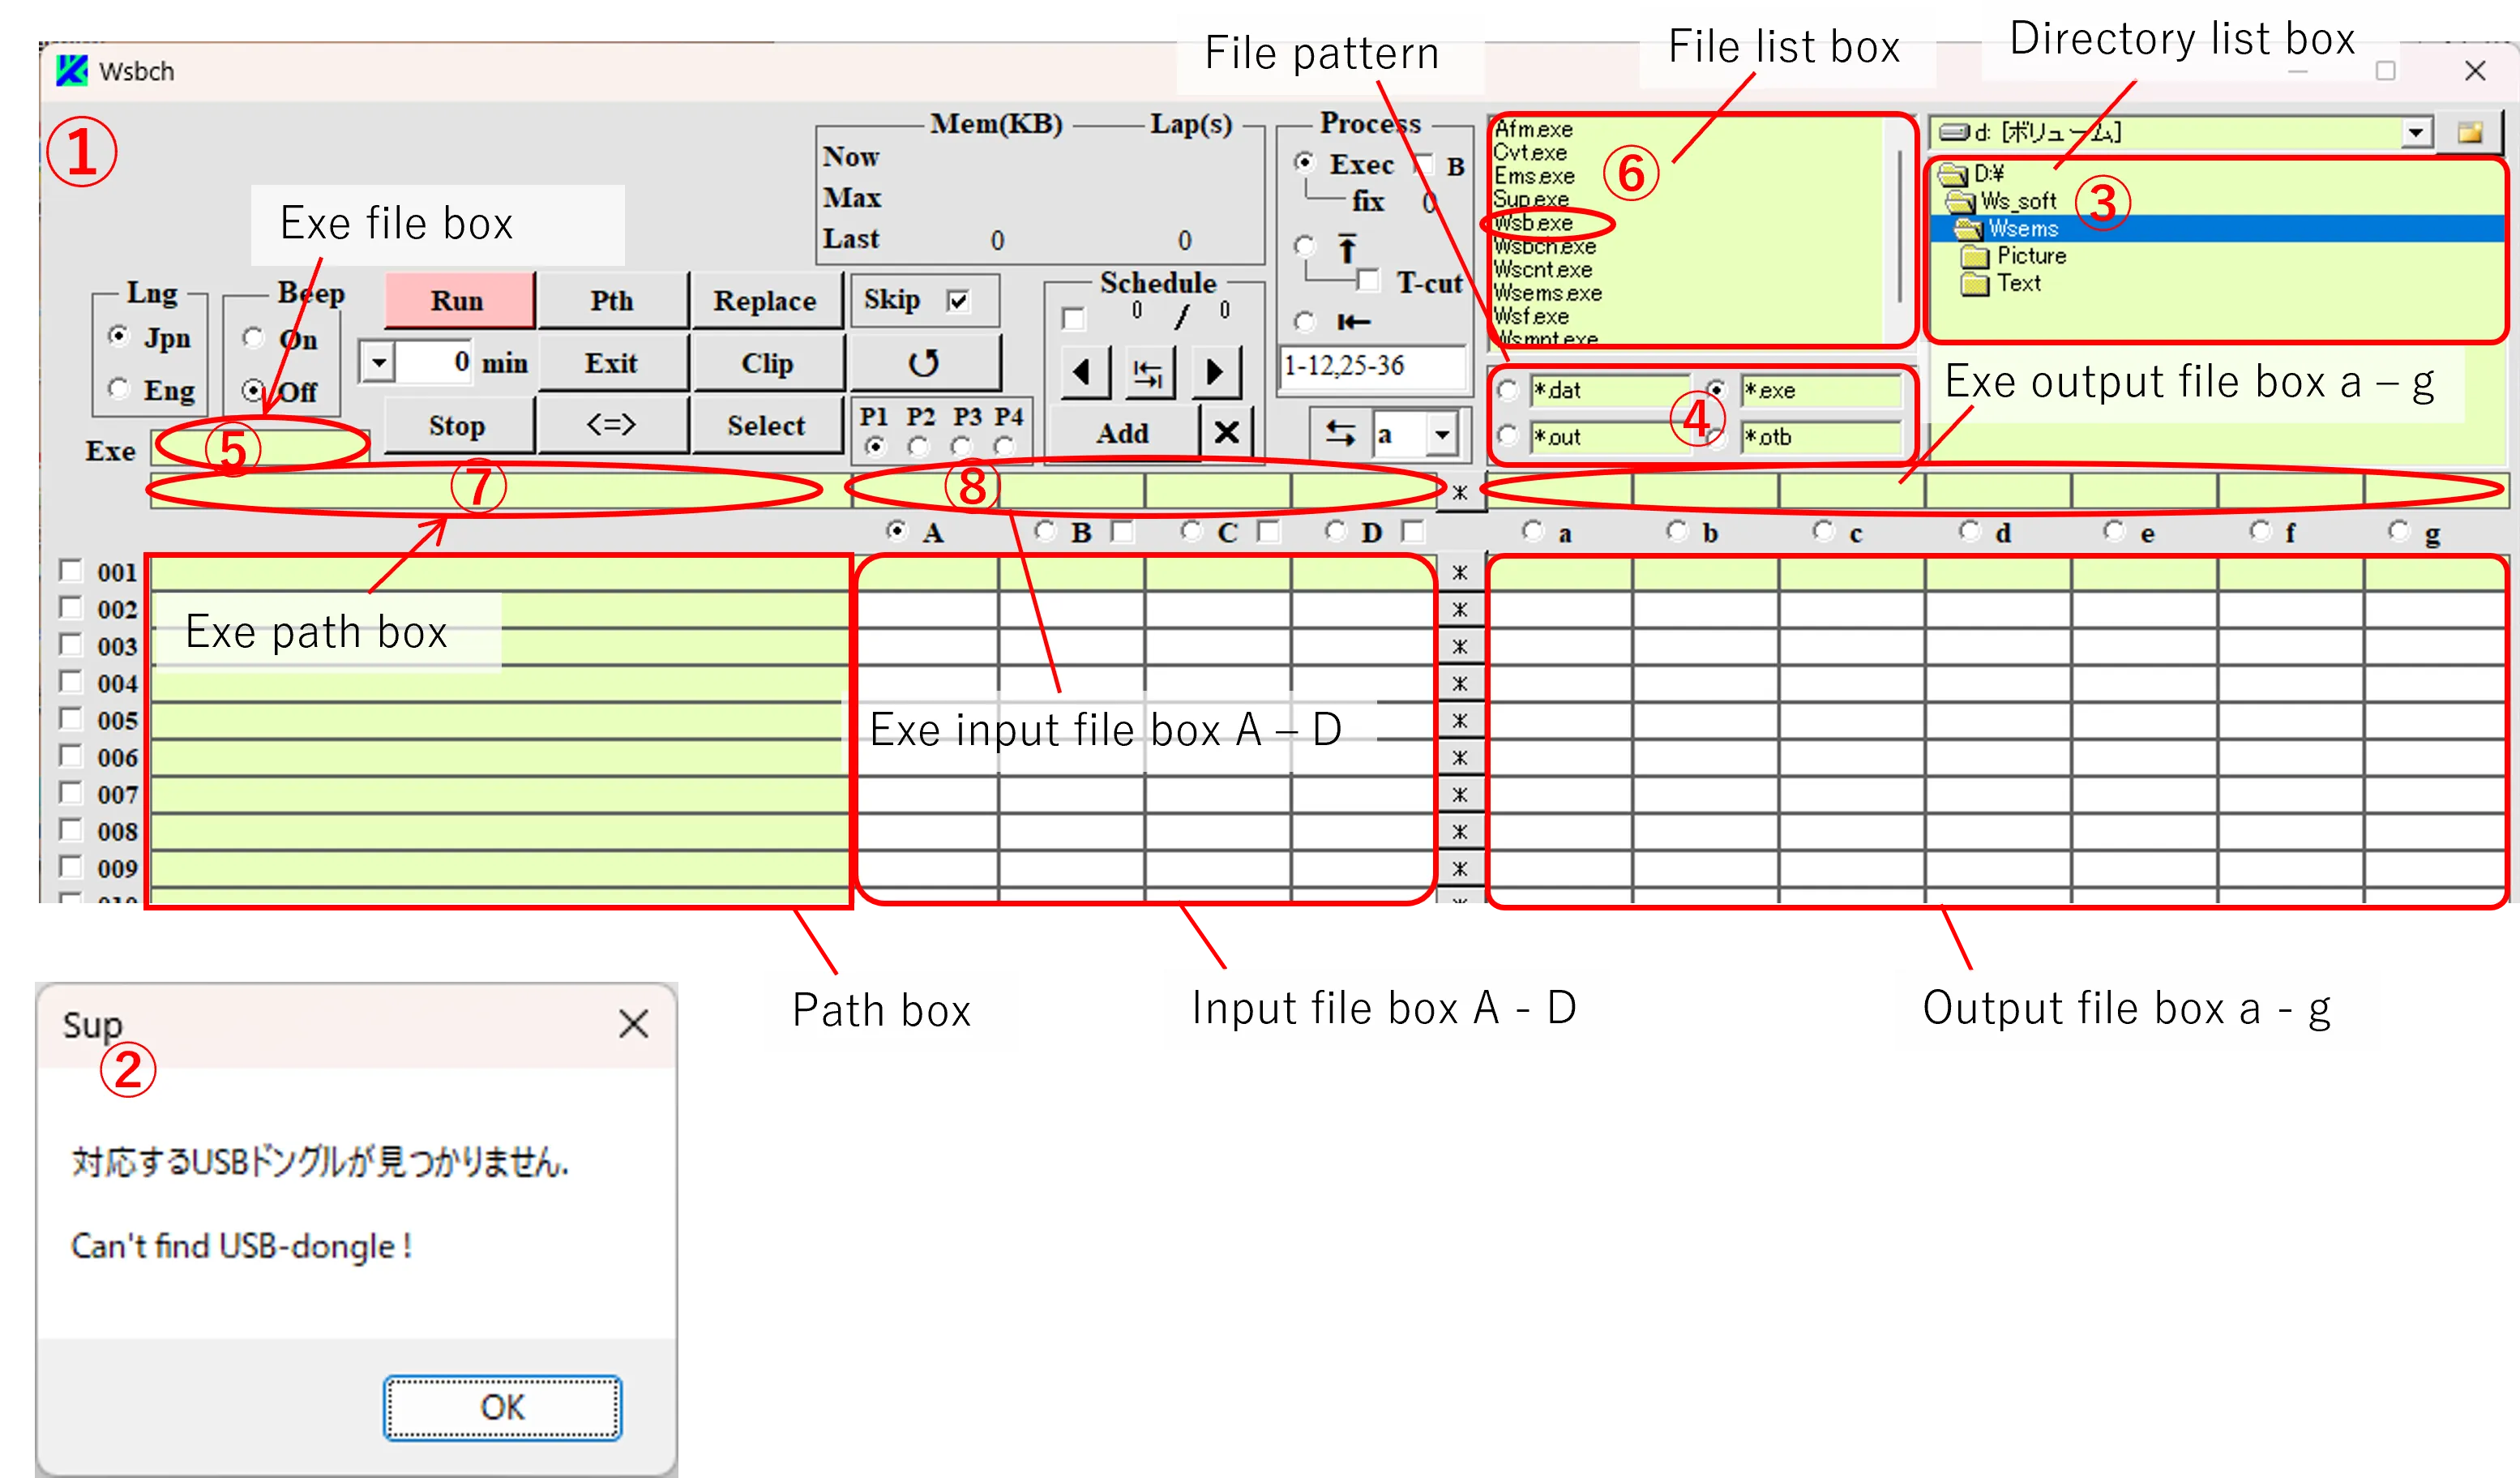The width and height of the screenshot is (2520, 1478).
Task: Select Wsems.exe in the file list
Action: pyautogui.click(x=1547, y=293)
